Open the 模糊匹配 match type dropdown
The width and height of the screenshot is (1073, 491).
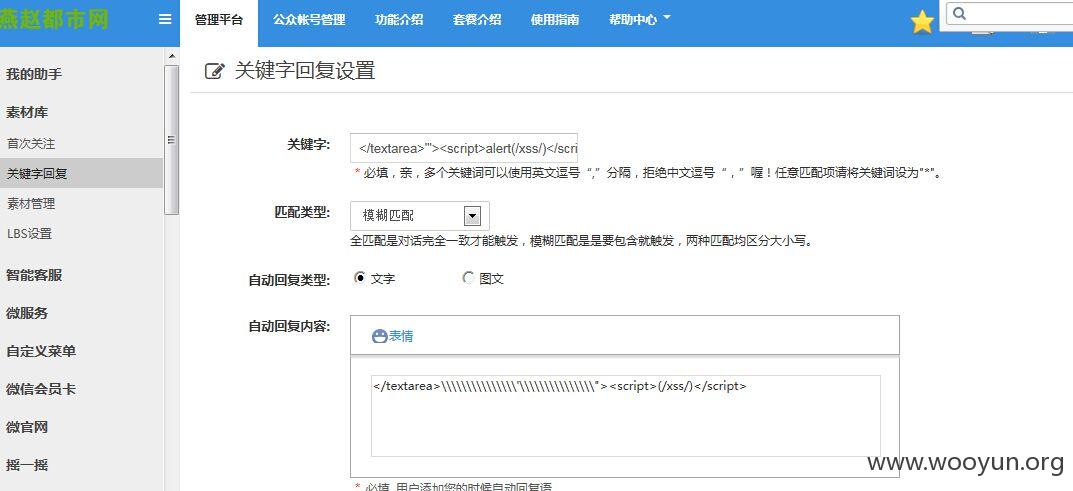419,216
